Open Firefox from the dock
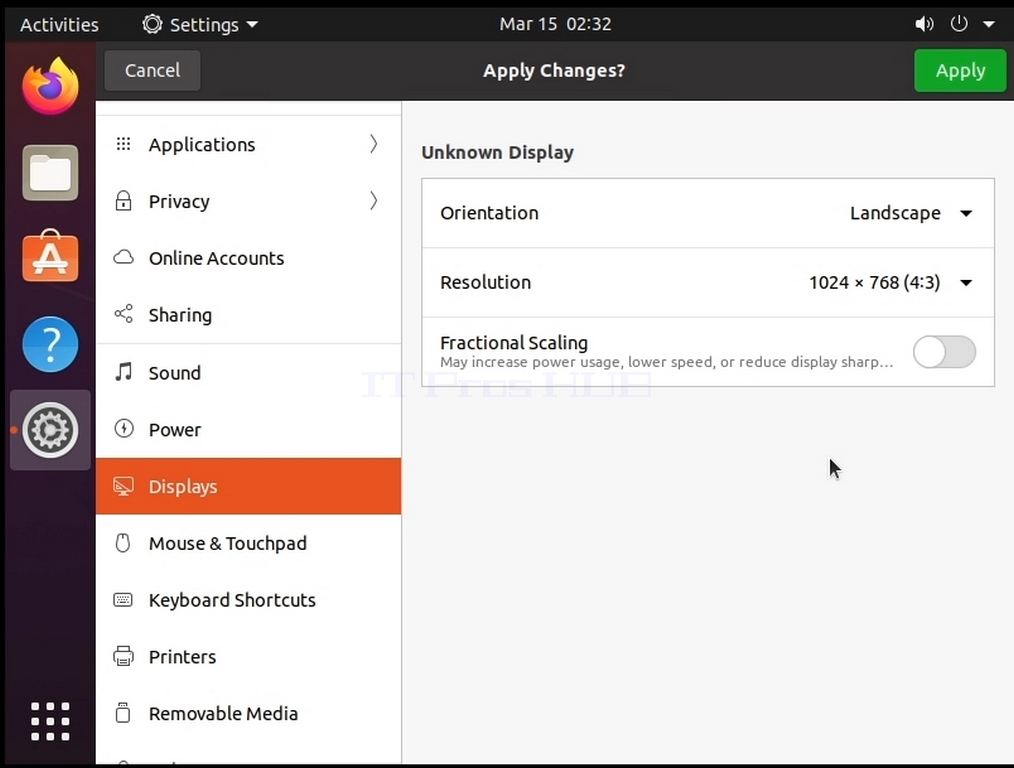Viewport: 1014px width, 768px height. [50, 87]
